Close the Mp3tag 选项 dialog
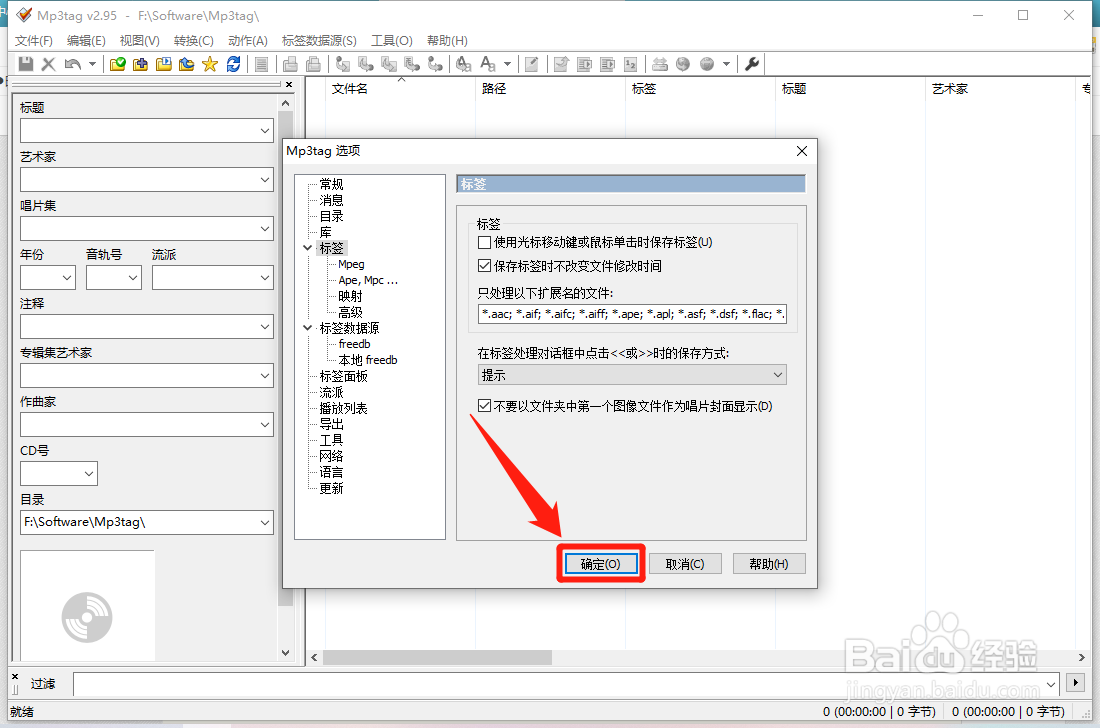Screen dimensions: 1100x728 click(802, 151)
